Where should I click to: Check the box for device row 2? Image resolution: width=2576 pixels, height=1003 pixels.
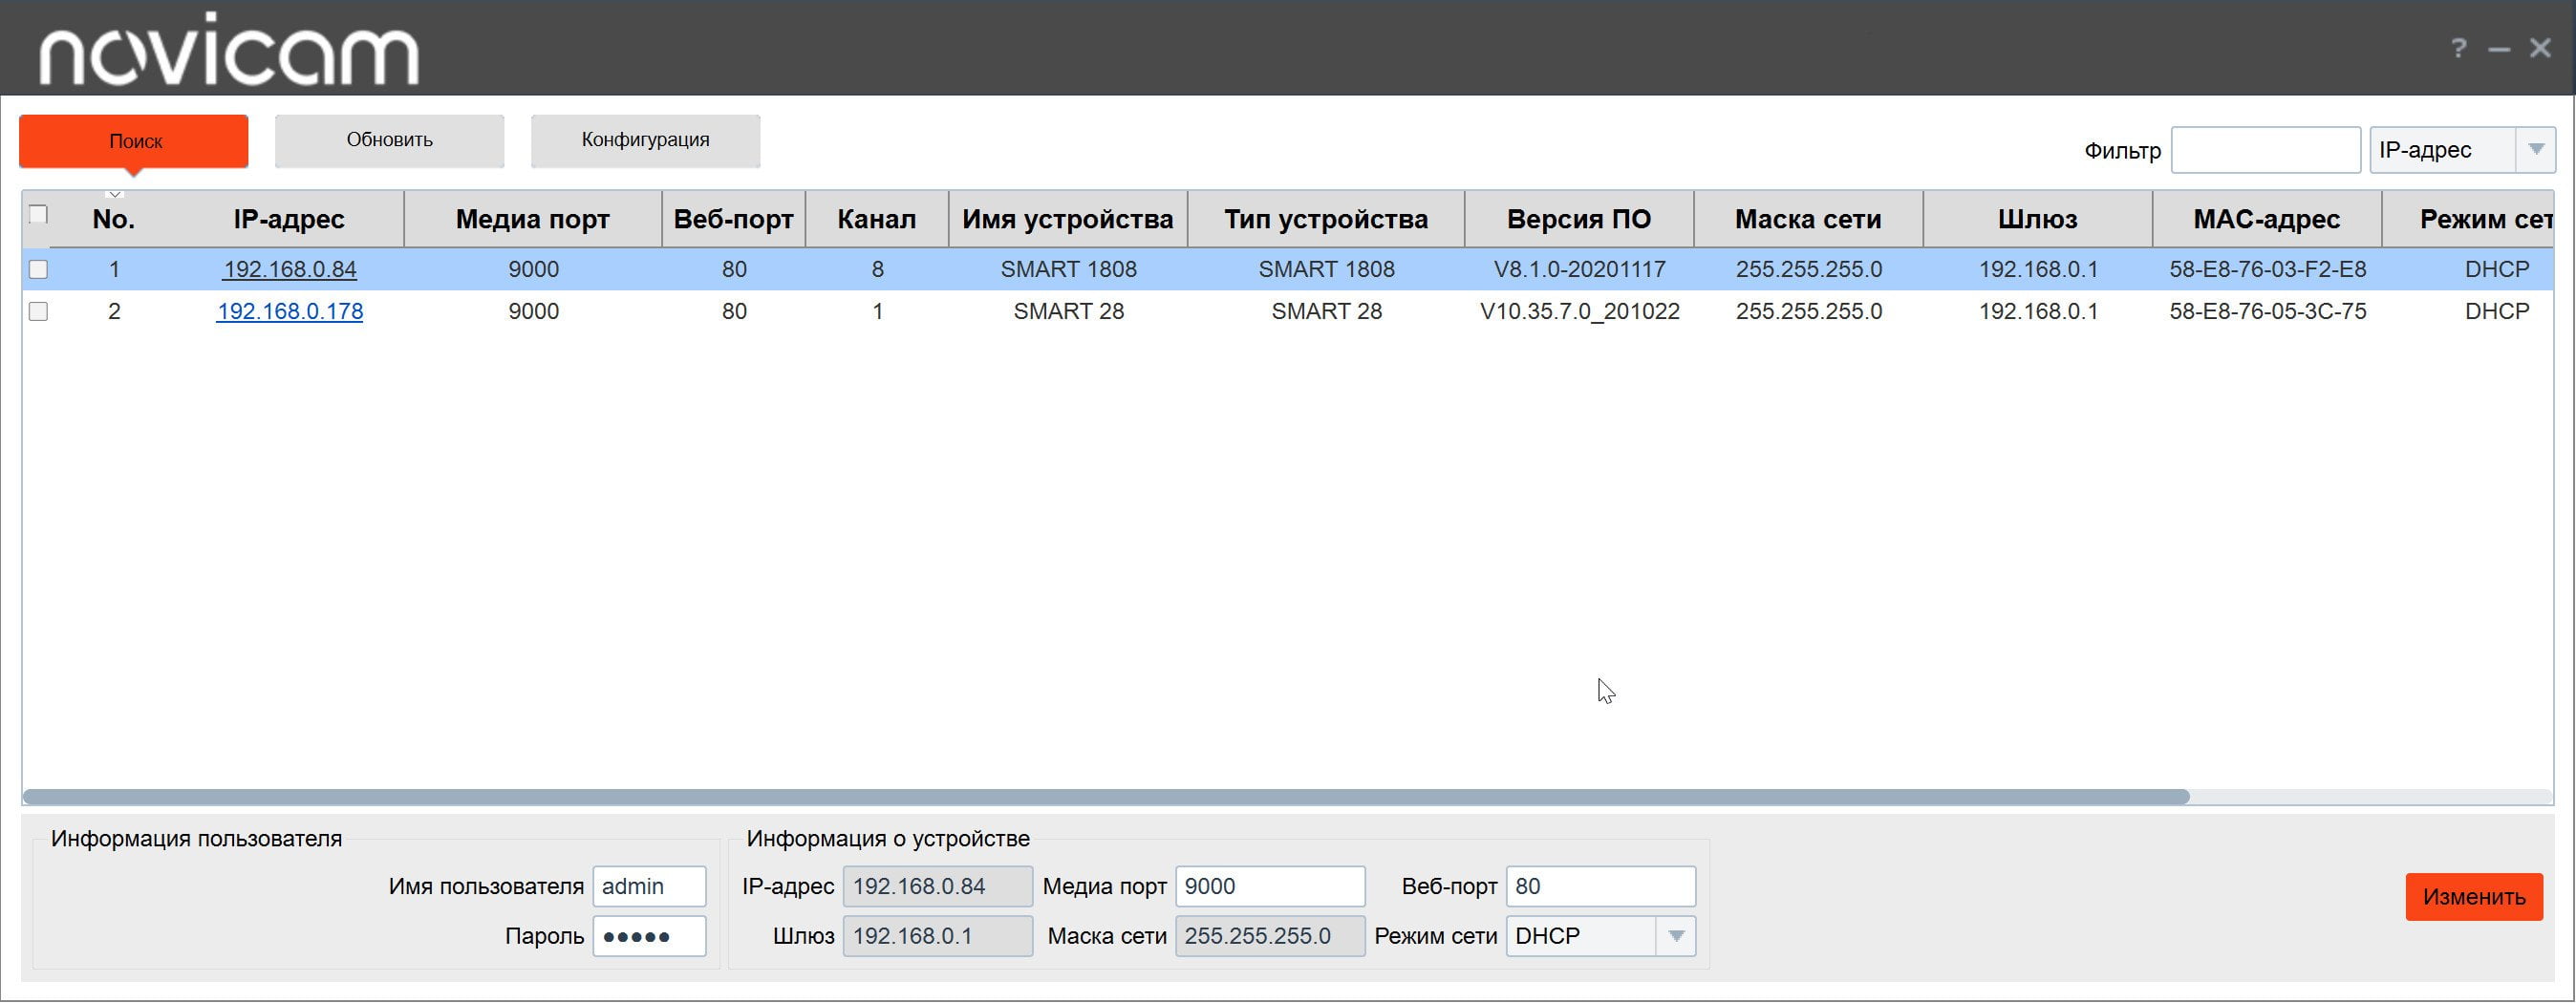click(38, 311)
